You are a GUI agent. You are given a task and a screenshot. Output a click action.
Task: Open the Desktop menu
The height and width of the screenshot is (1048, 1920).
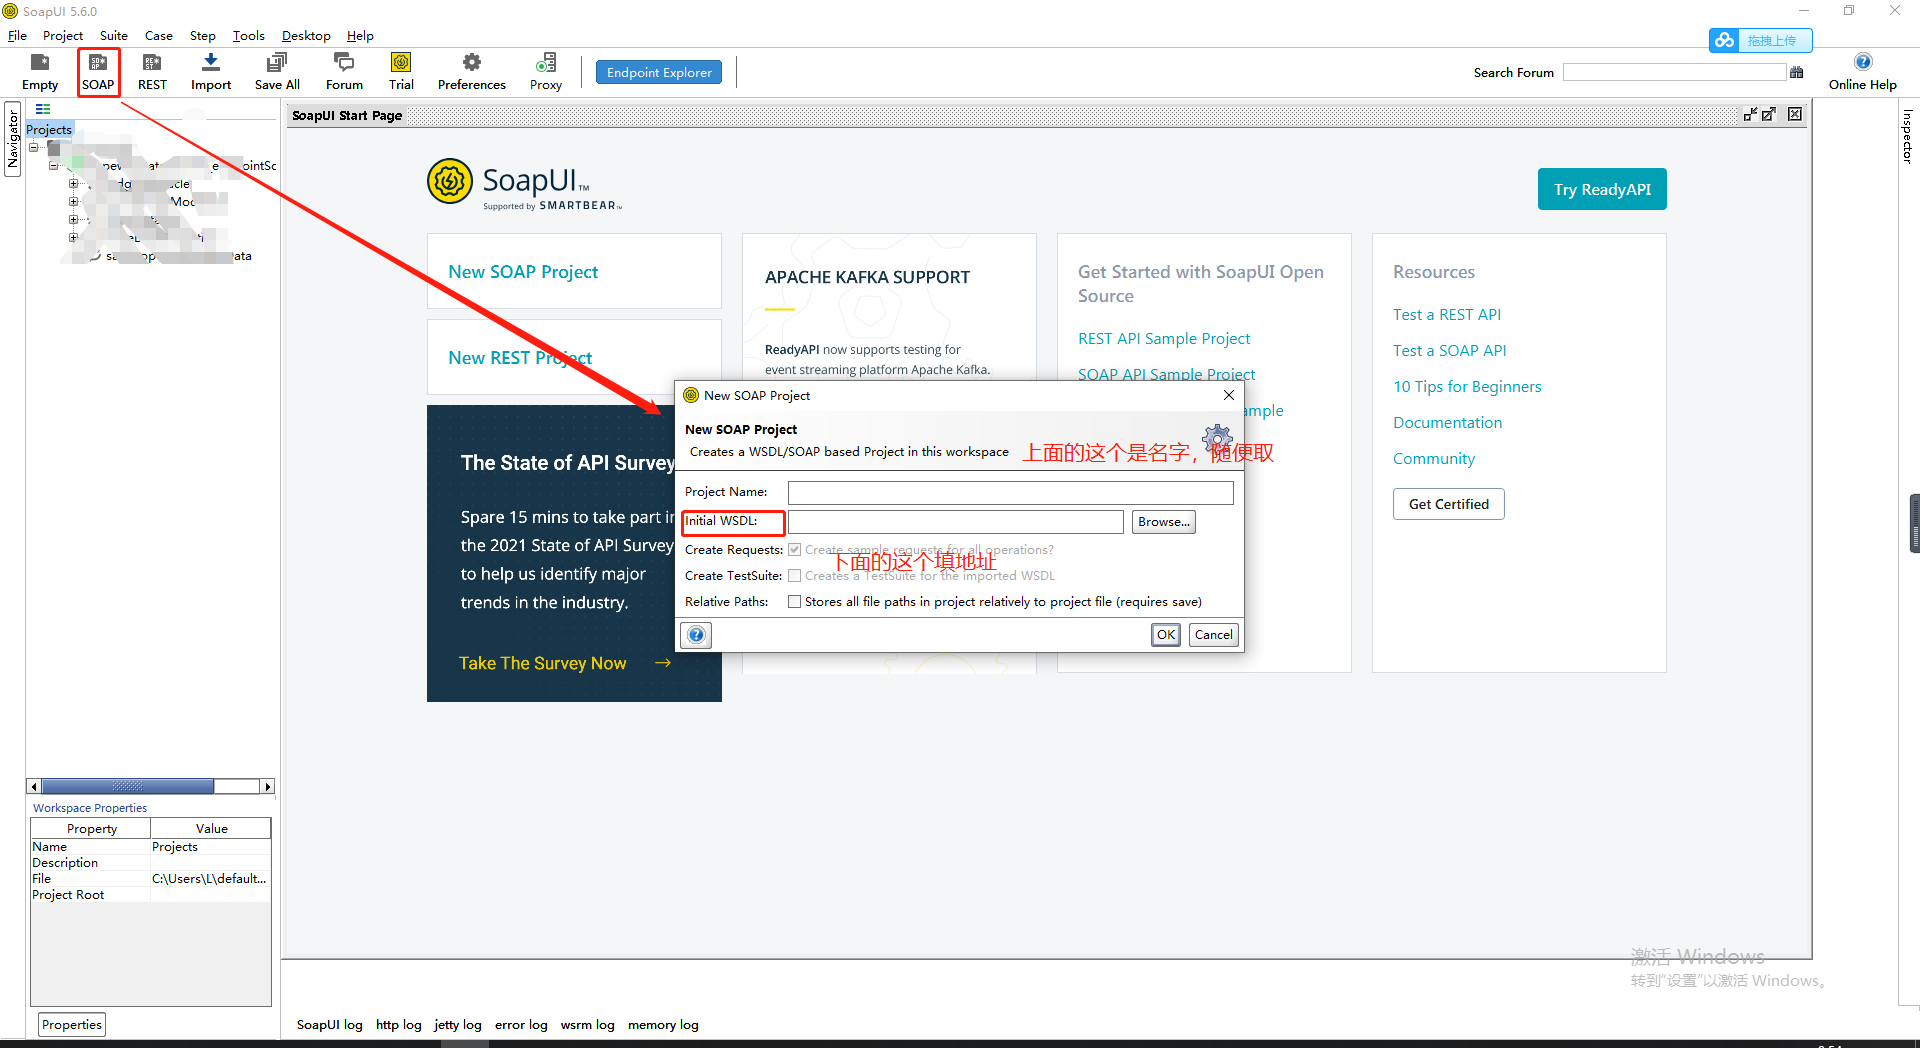[x=306, y=35]
